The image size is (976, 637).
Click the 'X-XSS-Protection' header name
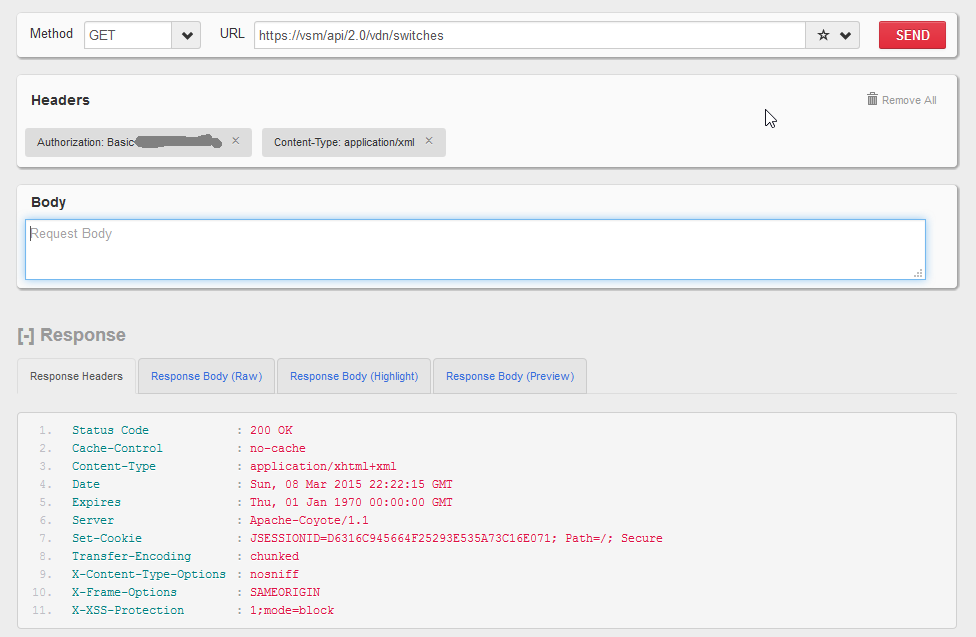pyautogui.click(x=128, y=611)
